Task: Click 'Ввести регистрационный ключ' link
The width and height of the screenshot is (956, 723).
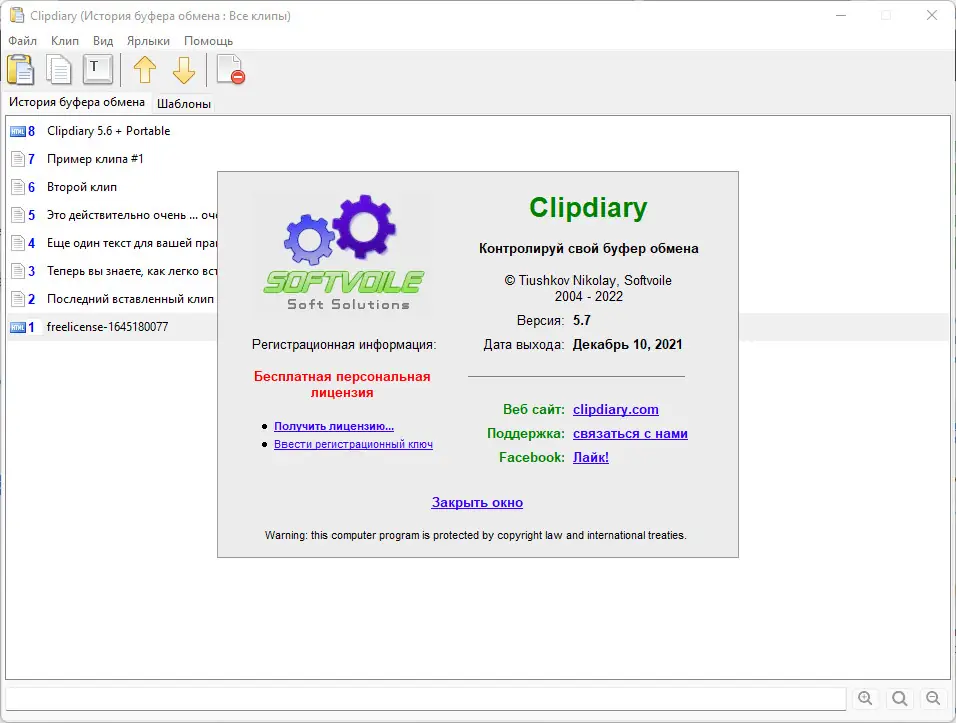Action: click(x=353, y=444)
